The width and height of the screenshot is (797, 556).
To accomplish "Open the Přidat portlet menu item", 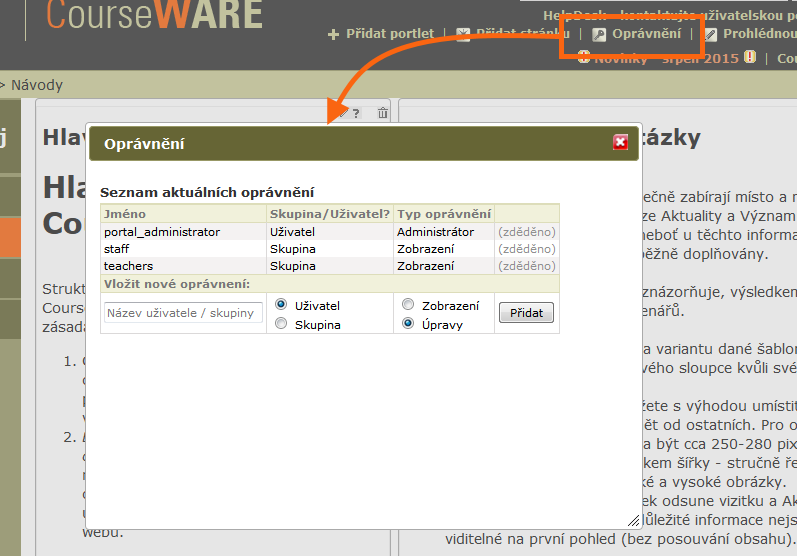I will (389, 34).
